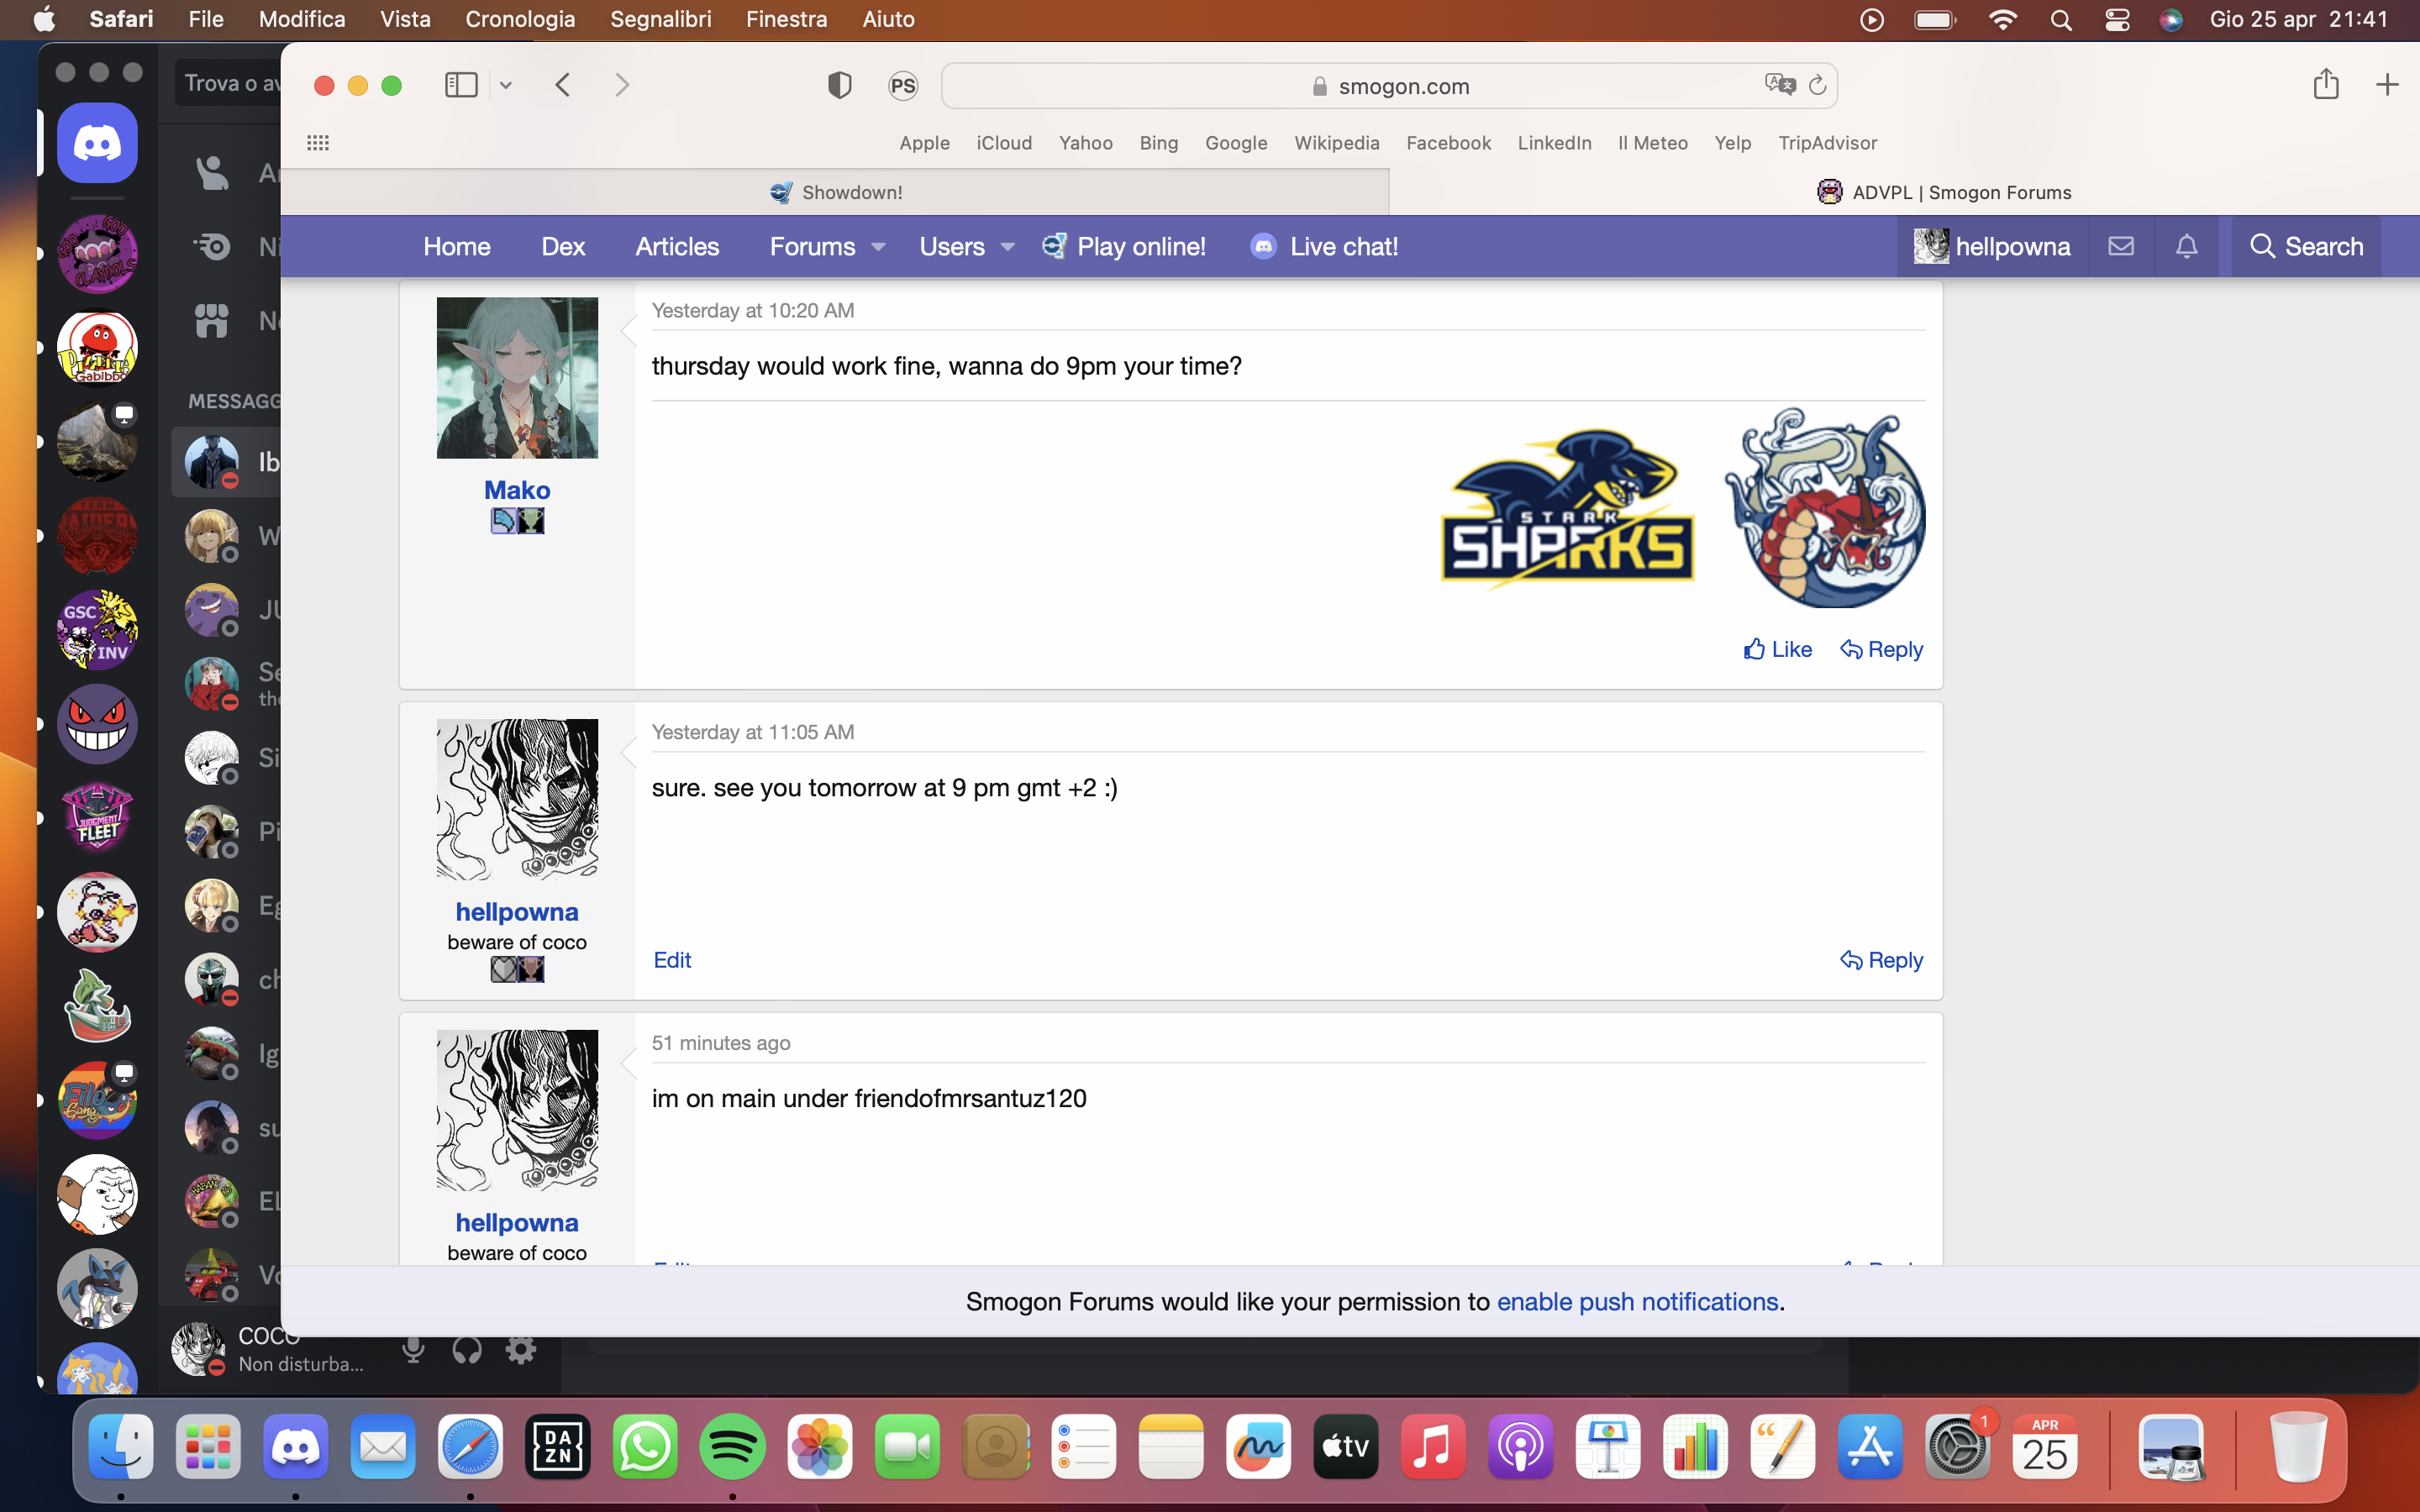Open Segnalibri menu
The width and height of the screenshot is (2420, 1512).
click(661, 19)
